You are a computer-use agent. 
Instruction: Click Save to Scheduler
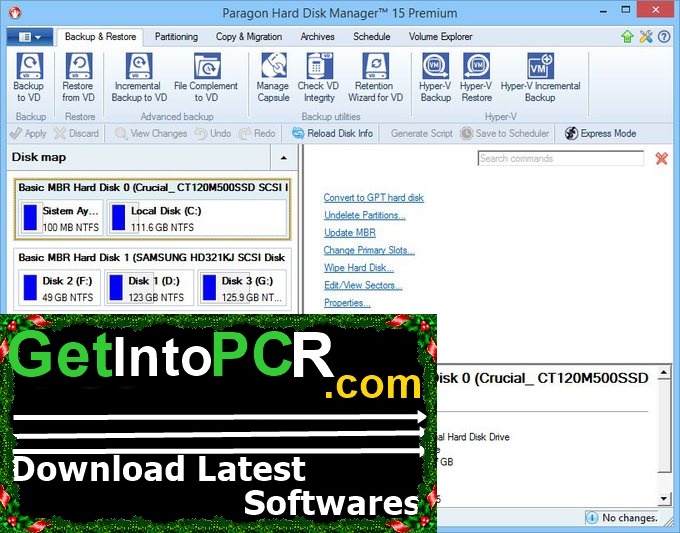click(x=505, y=133)
